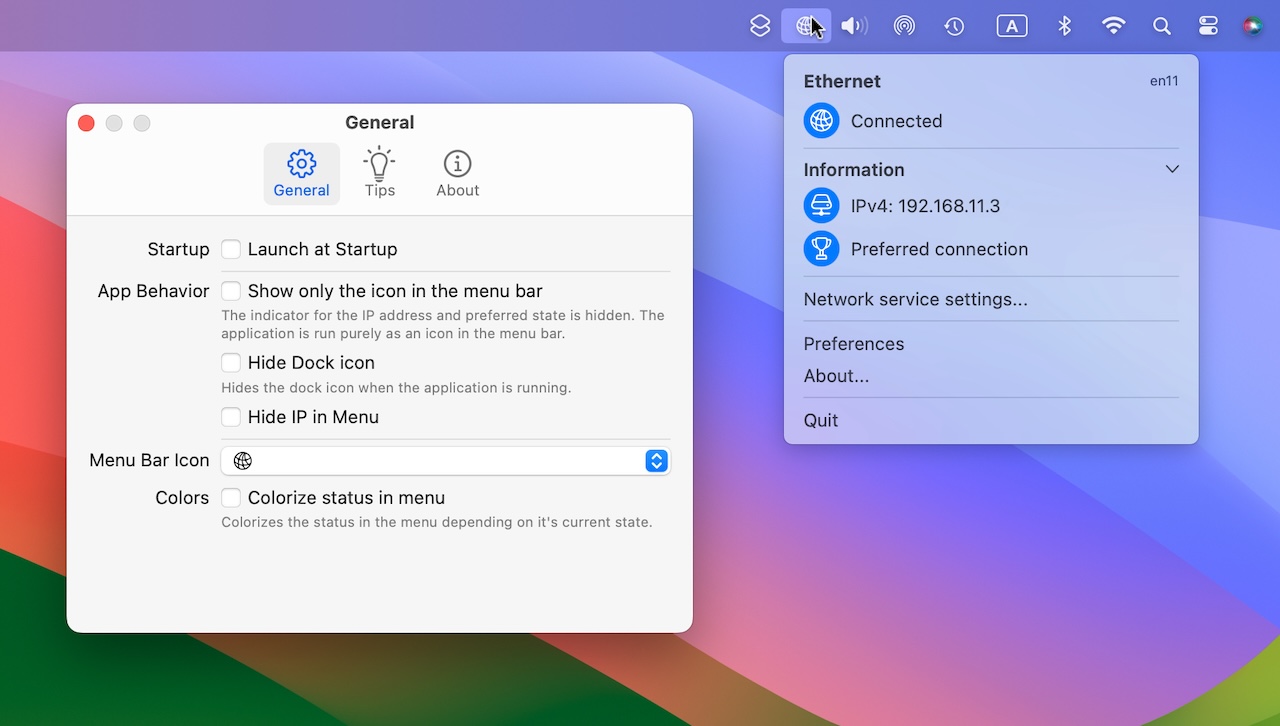Screen dimensions: 1280x726
Task: Click the blue globe Connected icon
Action: coord(821,121)
